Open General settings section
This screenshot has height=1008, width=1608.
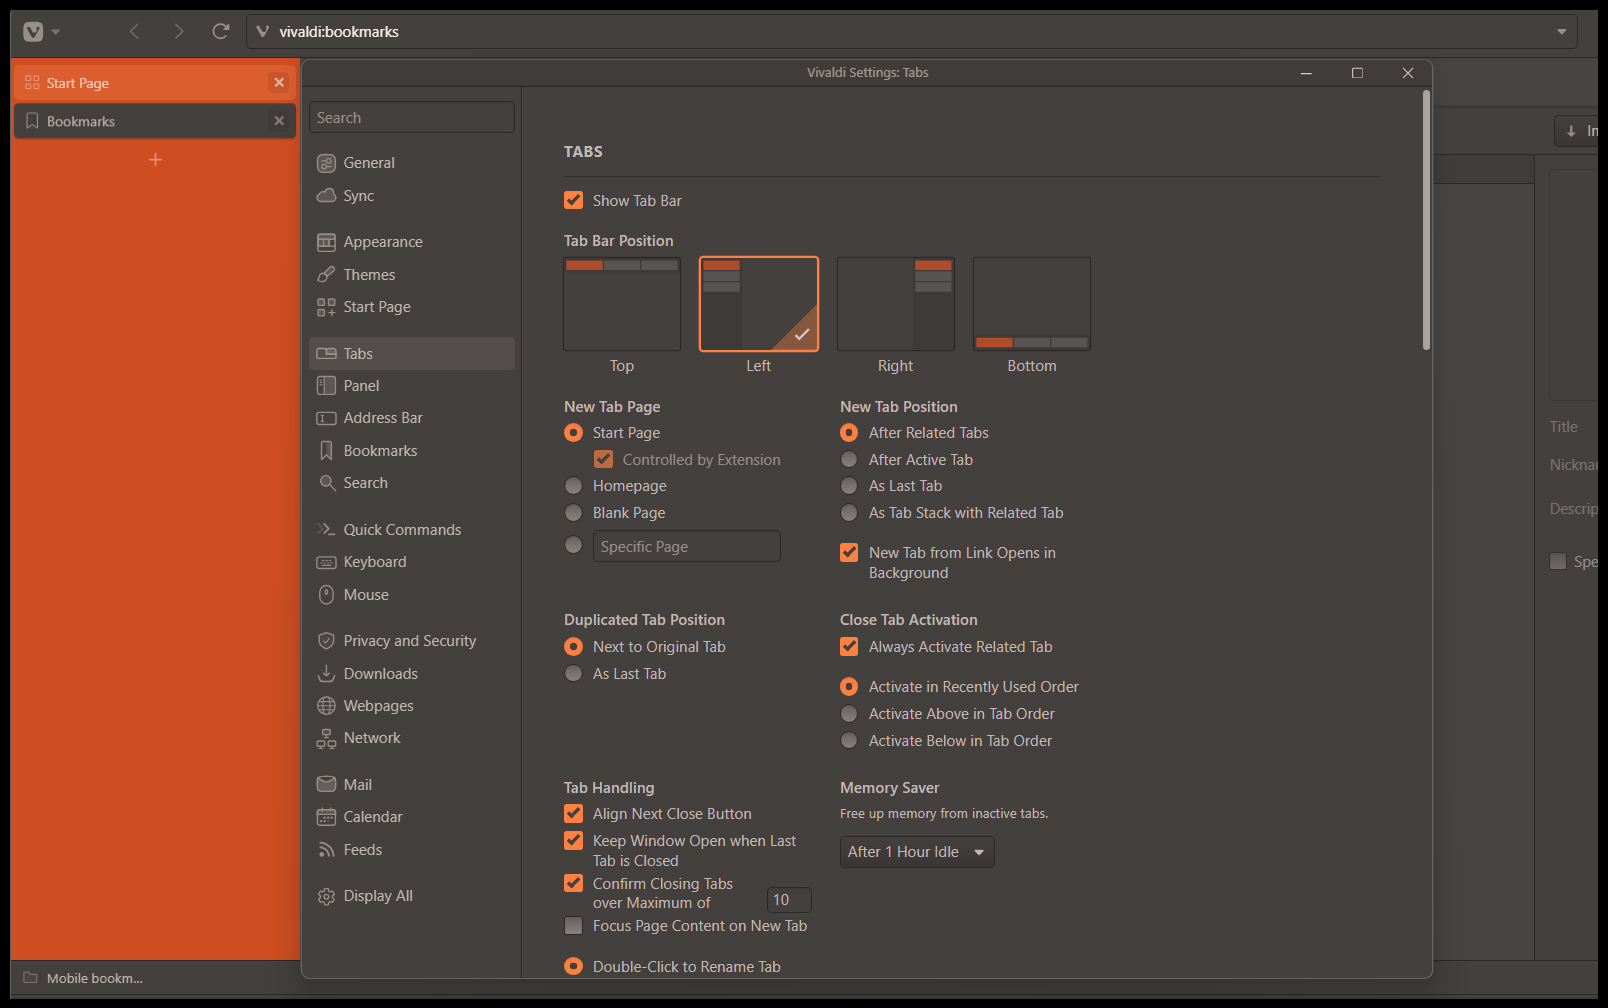(x=412, y=163)
